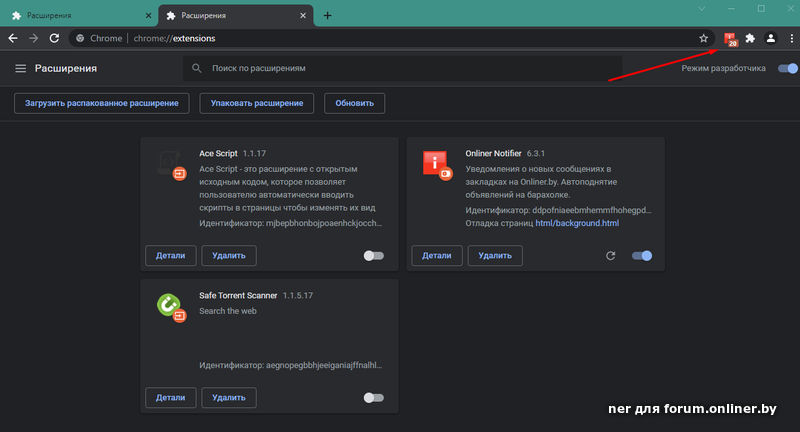This screenshot has width=800, height=432.
Task: Click the Ace Script extension icon
Action: (x=171, y=165)
